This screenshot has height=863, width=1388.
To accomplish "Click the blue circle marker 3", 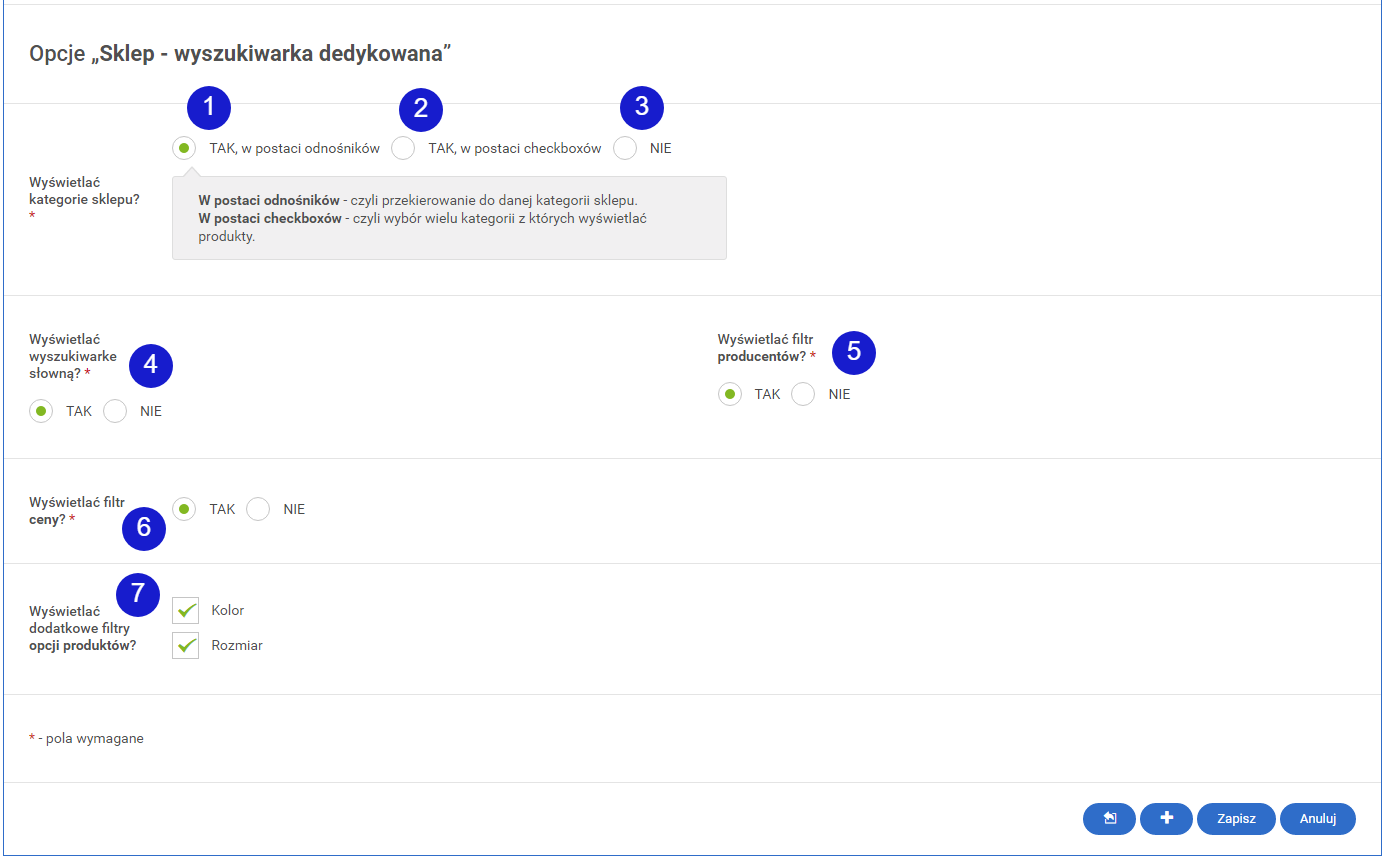I will (x=642, y=108).
